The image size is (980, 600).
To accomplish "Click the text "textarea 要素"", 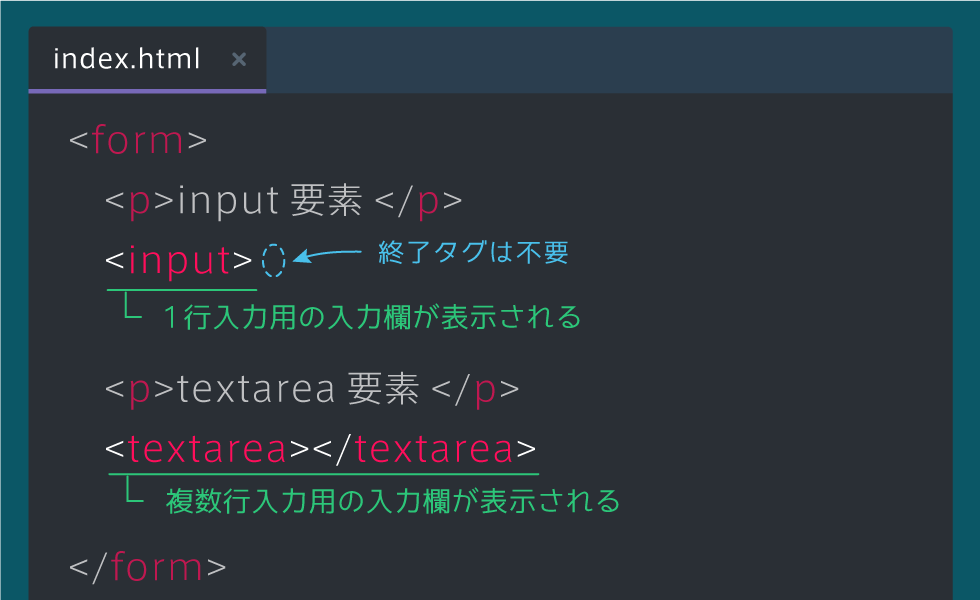I will (x=298, y=390).
